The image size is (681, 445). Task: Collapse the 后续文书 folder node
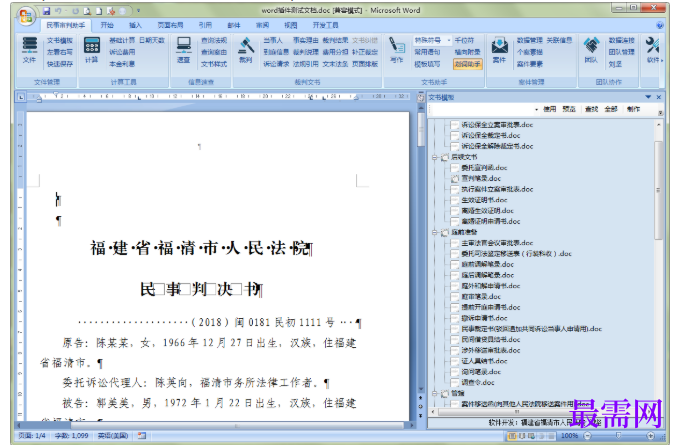click(x=434, y=157)
